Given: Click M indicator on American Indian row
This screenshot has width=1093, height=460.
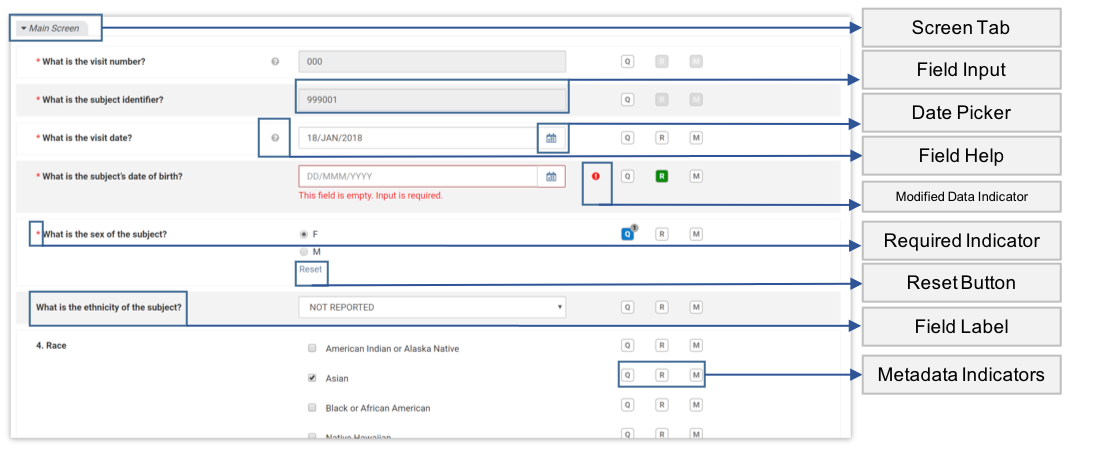Looking at the screenshot, I should tap(696, 345).
